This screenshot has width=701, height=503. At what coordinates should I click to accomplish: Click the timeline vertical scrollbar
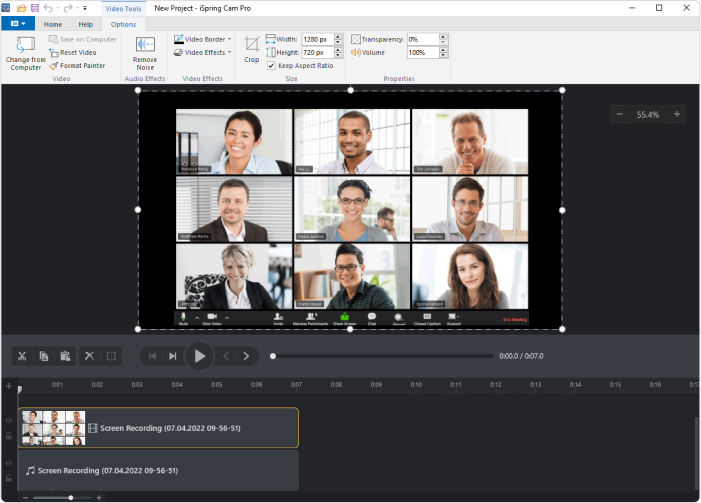[696, 452]
